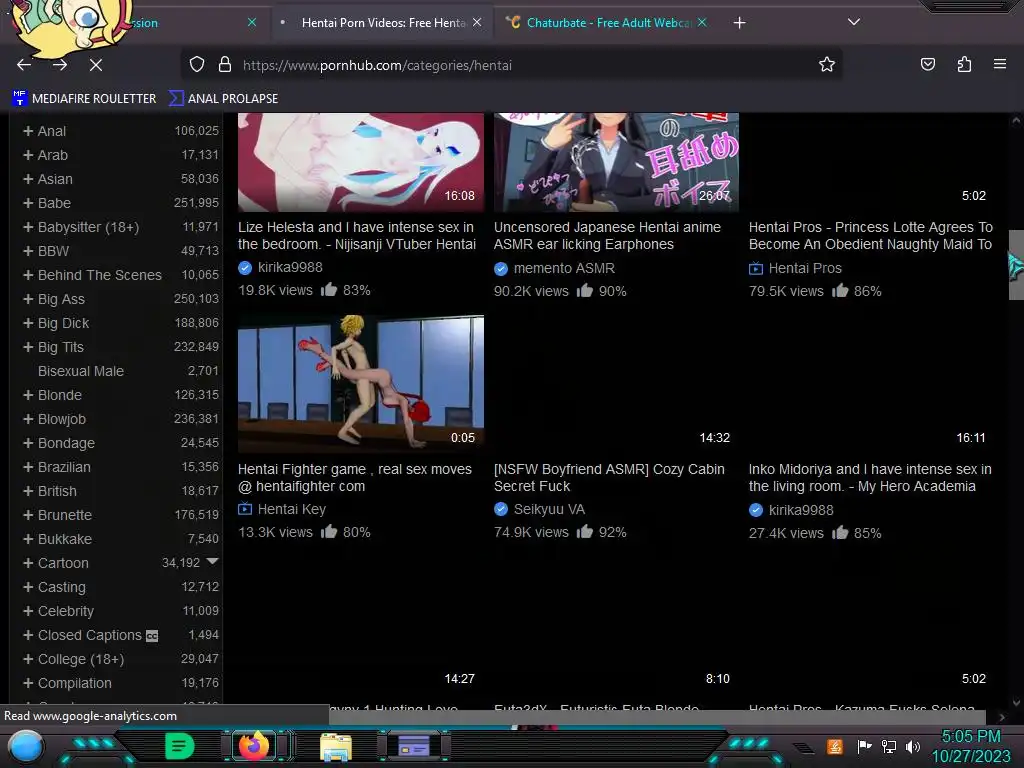Click the verified badge beside kirika9988 under Lize Helesta
The height and width of the screenshot is (768, 1024).
coord(245,268)
